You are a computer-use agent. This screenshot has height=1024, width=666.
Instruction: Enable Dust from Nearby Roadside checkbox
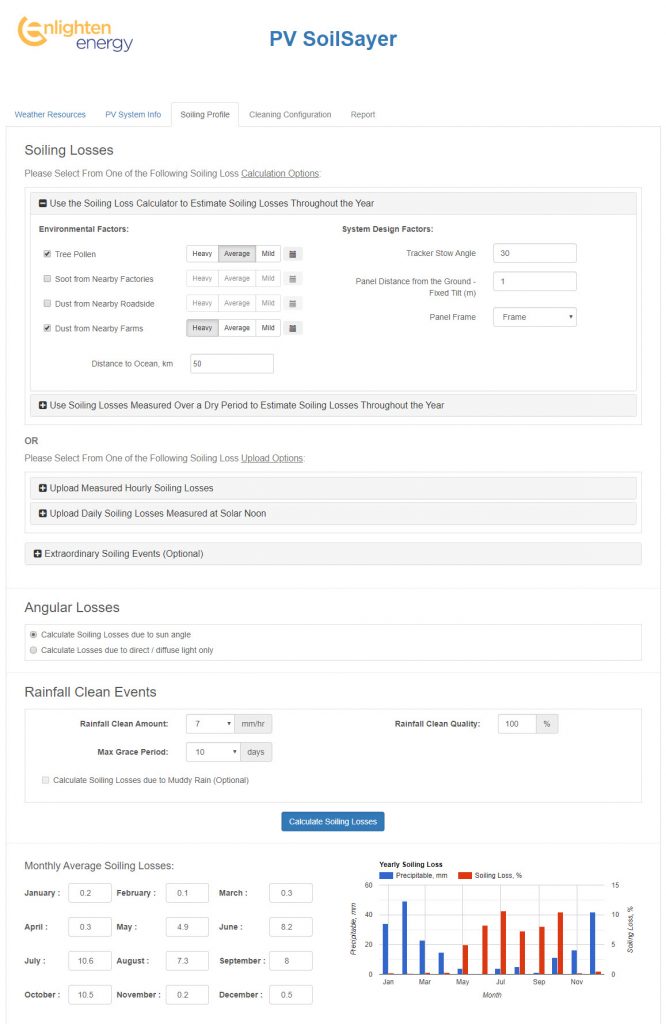coord(47,304)
